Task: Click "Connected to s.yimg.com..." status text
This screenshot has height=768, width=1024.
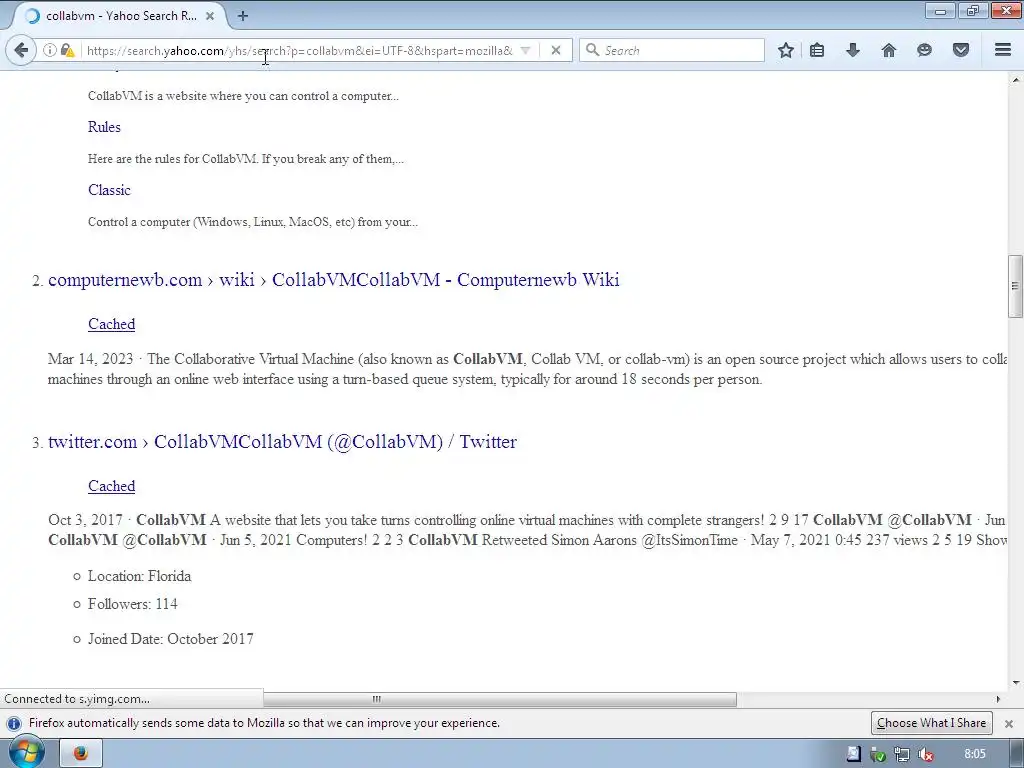Action: (x=77, y=699)
